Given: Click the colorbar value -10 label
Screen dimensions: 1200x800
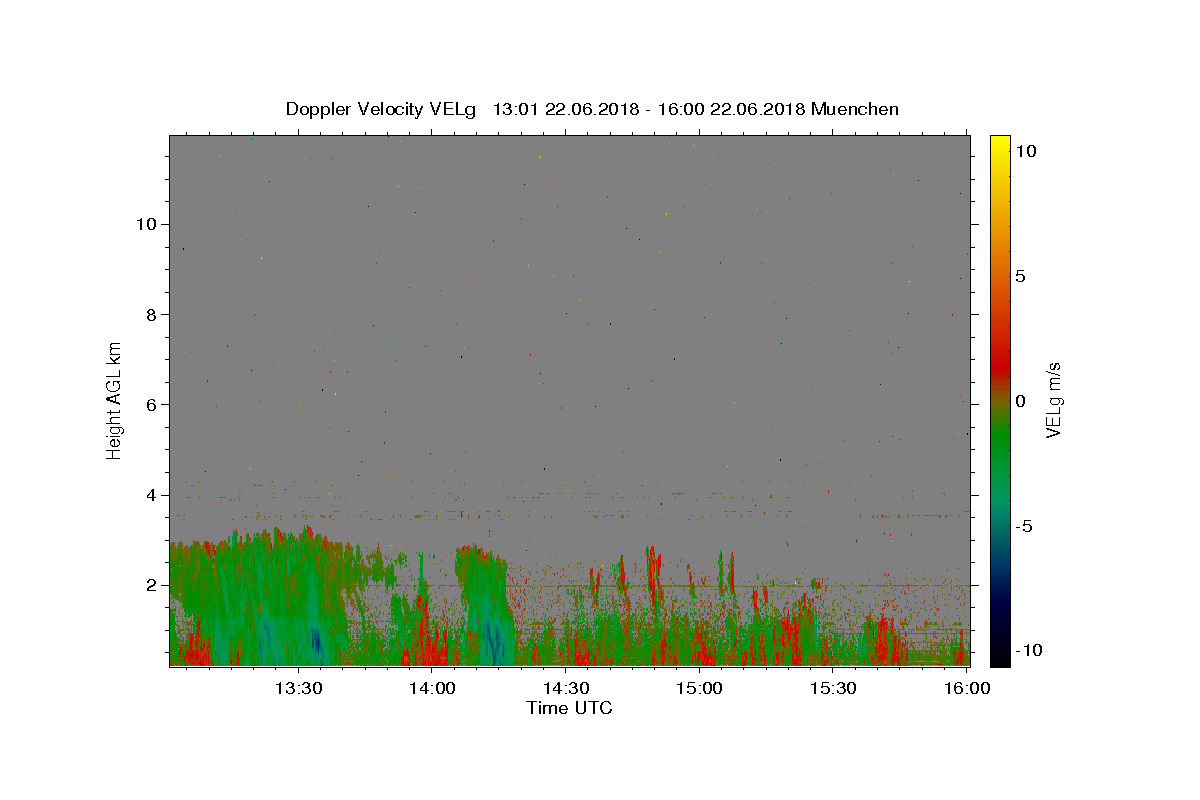Looking at the screenshot, I should tap(1028, 650).
